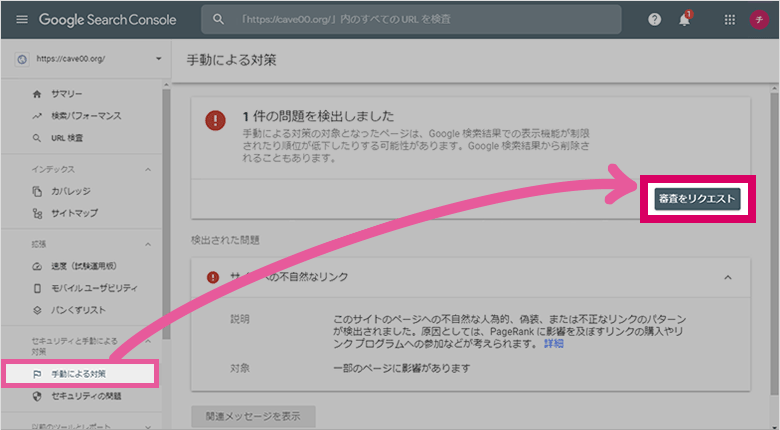Open the user account avatar

click(x=759, y=19)
